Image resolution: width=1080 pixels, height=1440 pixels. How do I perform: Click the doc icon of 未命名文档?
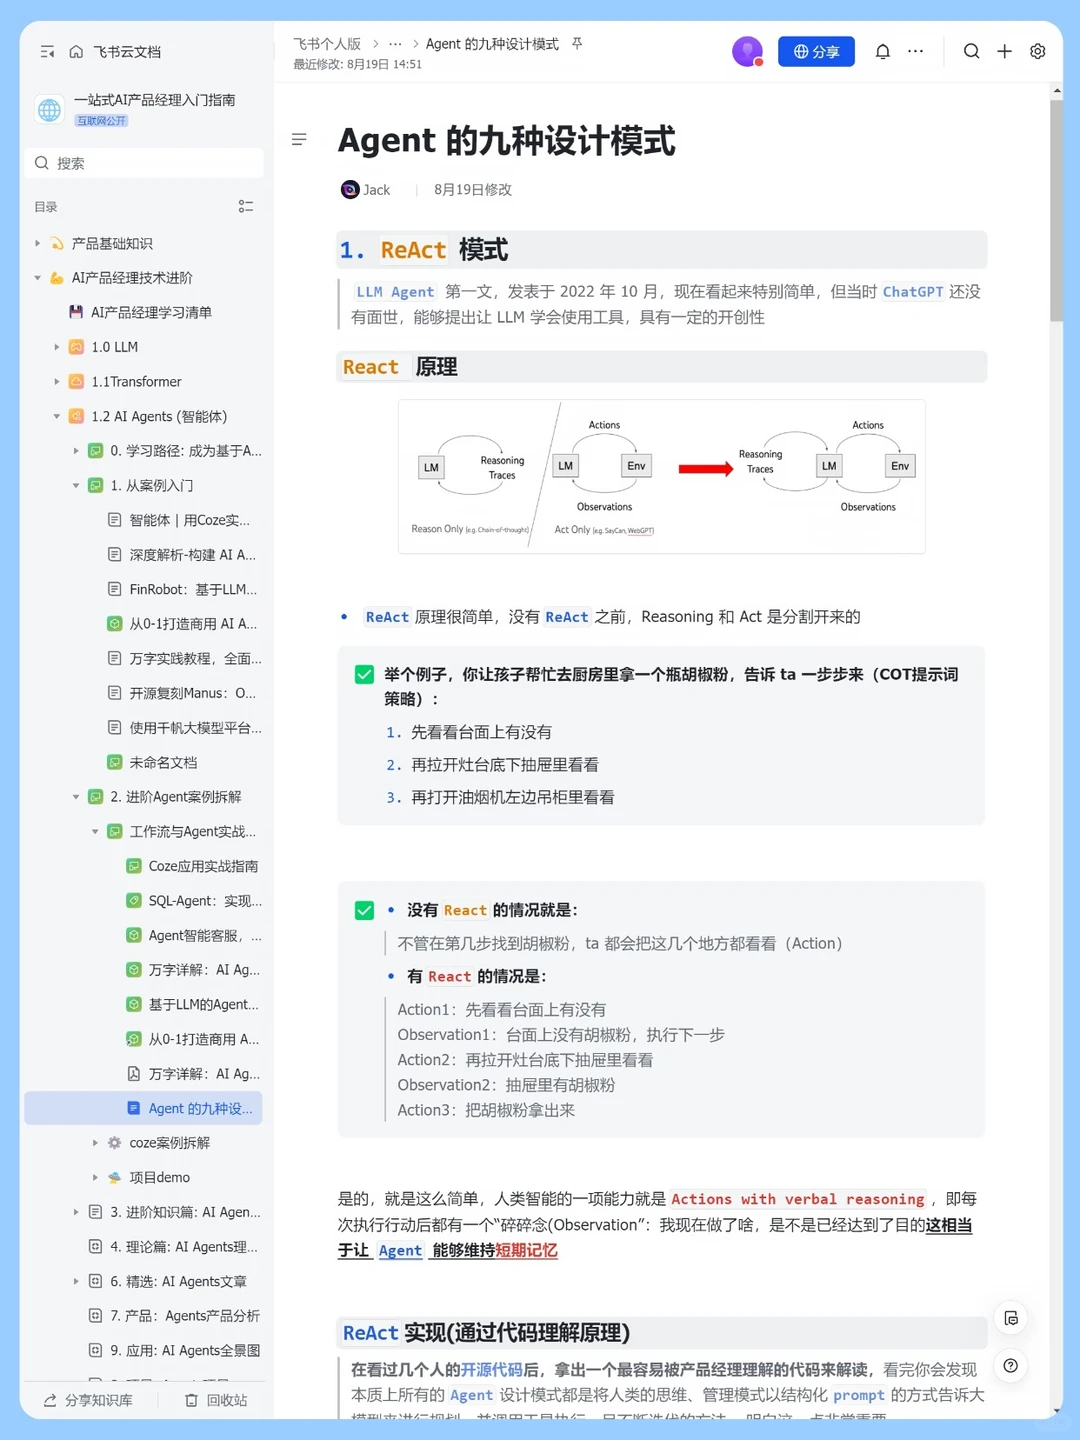click(x=114, y=762)
